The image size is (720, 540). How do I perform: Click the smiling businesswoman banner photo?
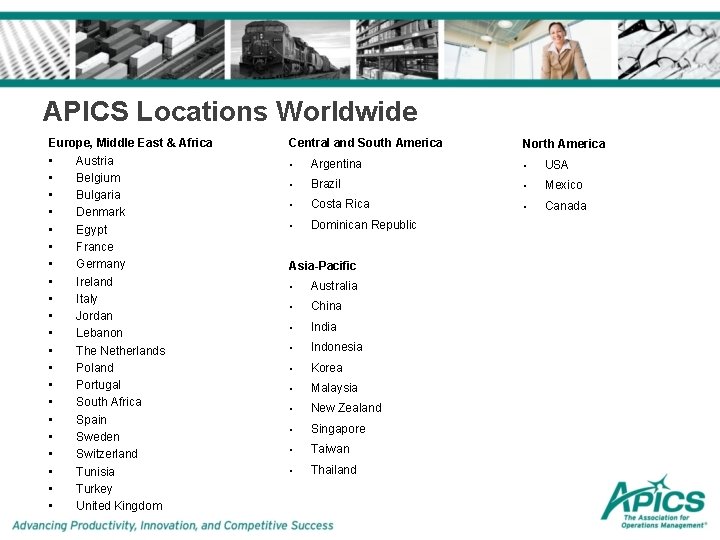[528, 50]
